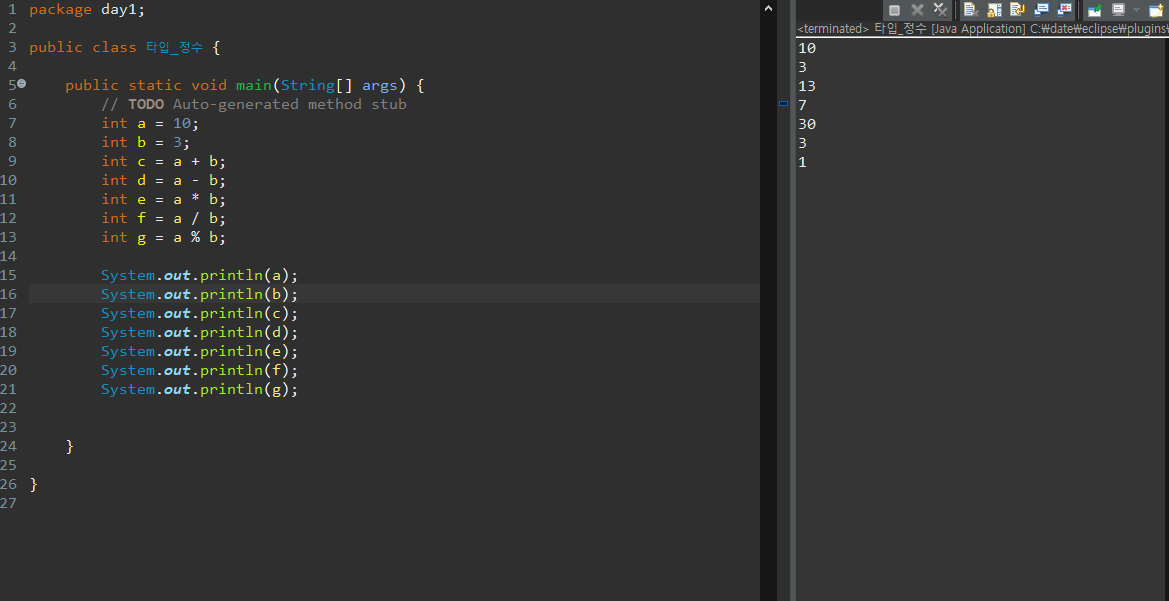The width and height of the screenshot is (1169, 601).
Task: Click the line 'int e = a * b;'
Action: 163,199
